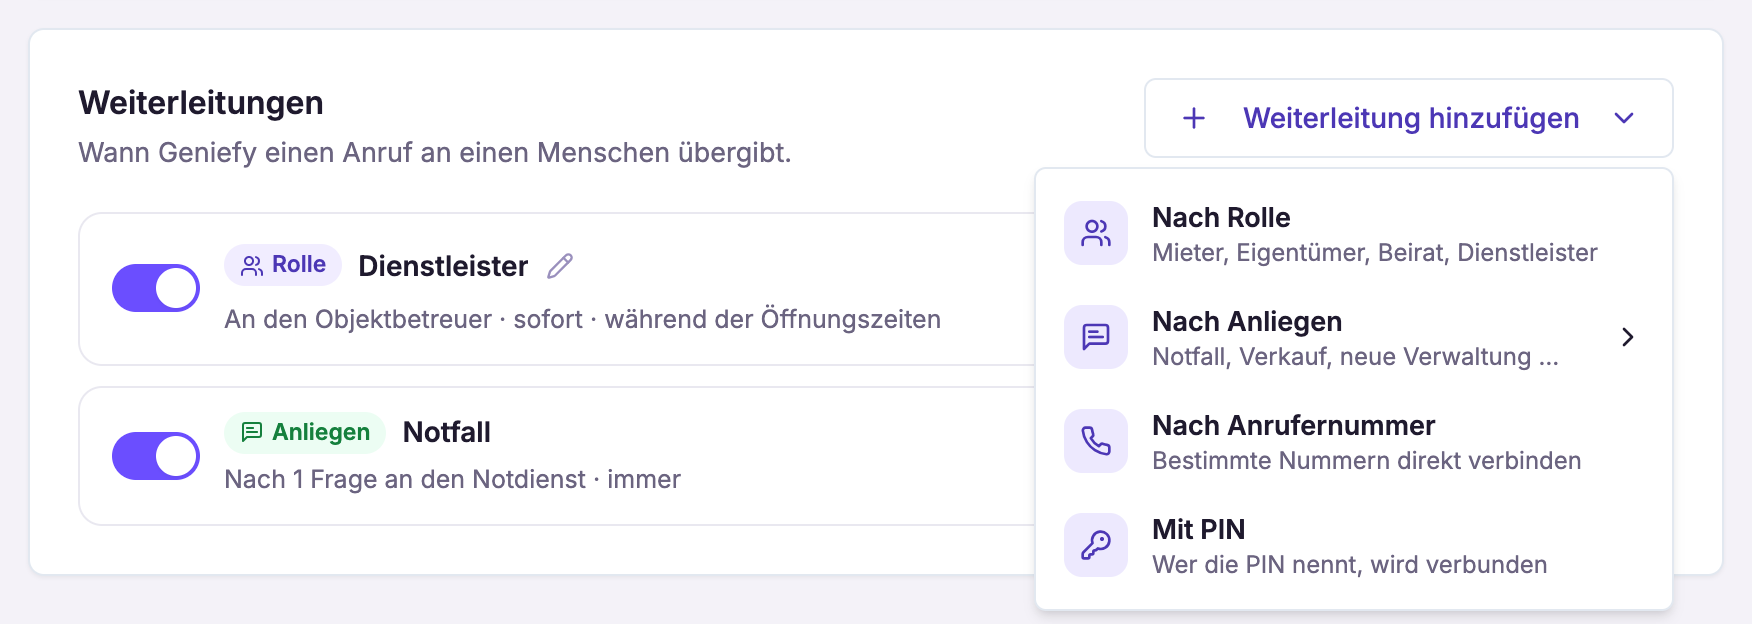Click the pencil edit icon next to Dienstleister
The image size is (1752, 624).
560,265
